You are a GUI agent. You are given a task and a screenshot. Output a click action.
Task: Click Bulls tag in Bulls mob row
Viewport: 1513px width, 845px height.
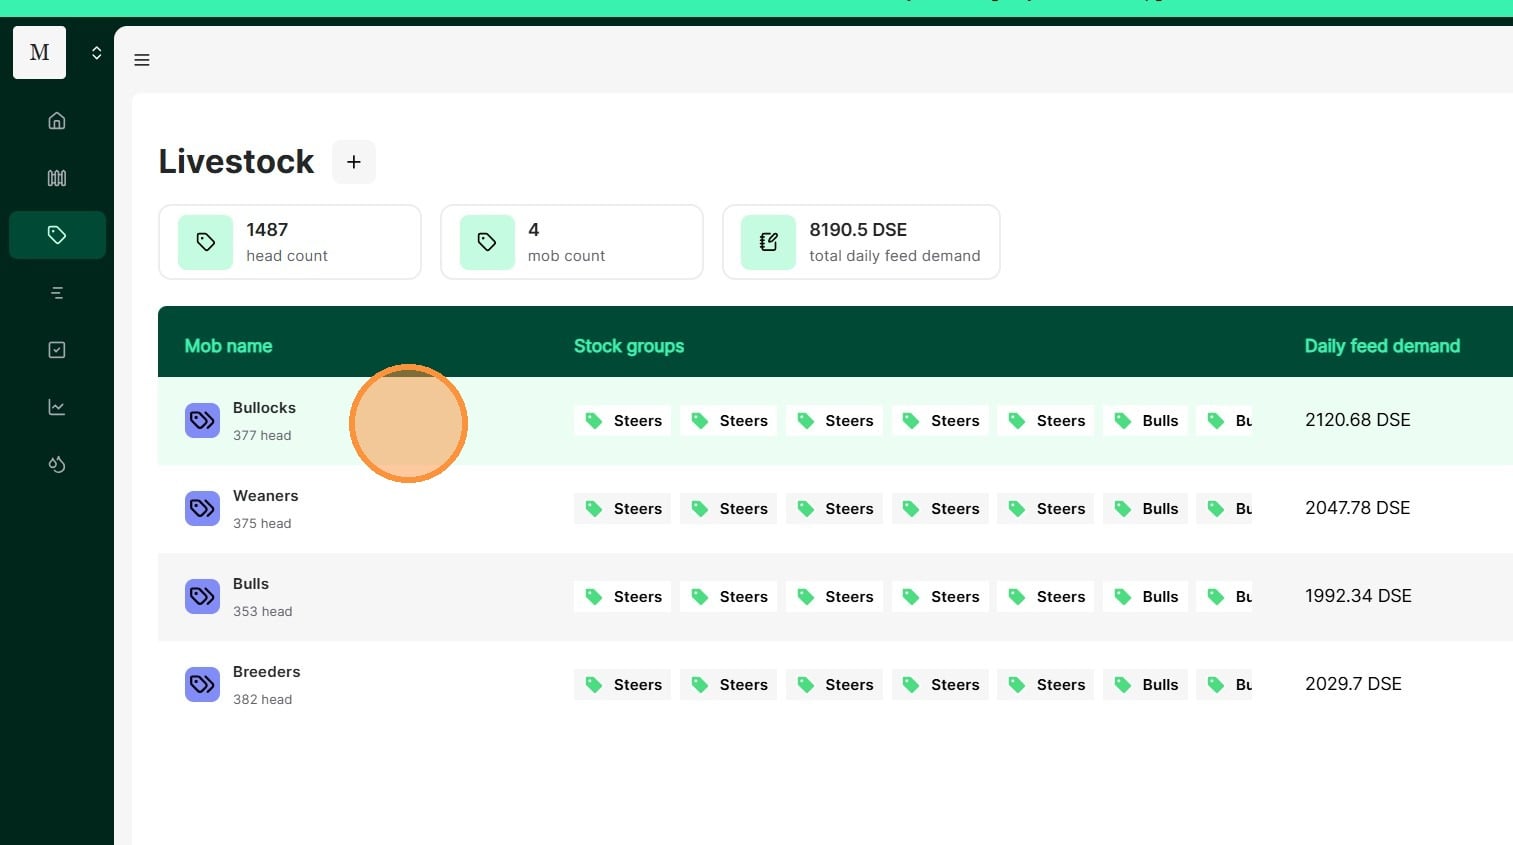[x=1145, y=597]
